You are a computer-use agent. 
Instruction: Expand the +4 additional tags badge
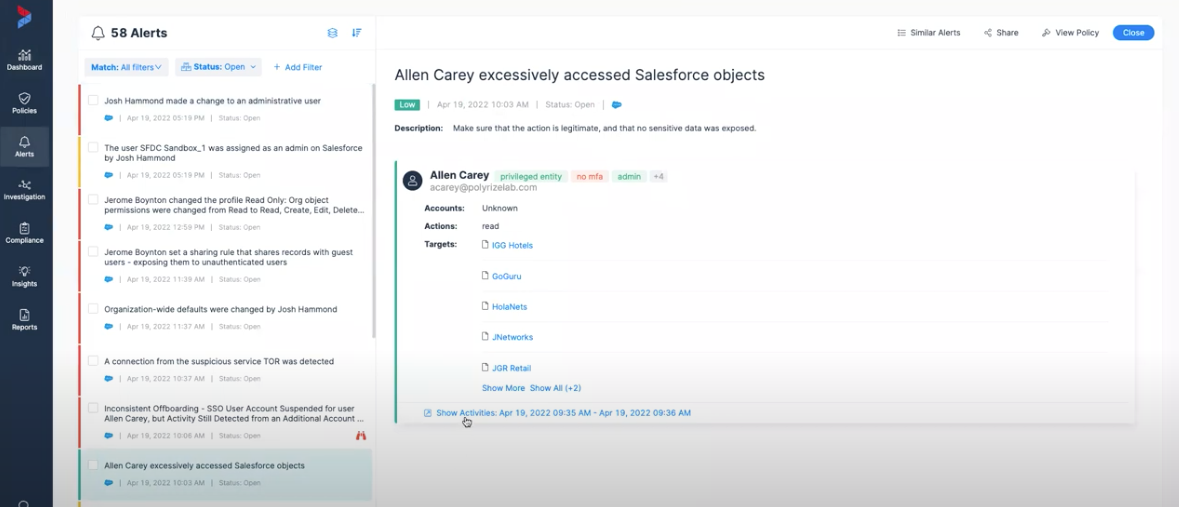(658, 177)
